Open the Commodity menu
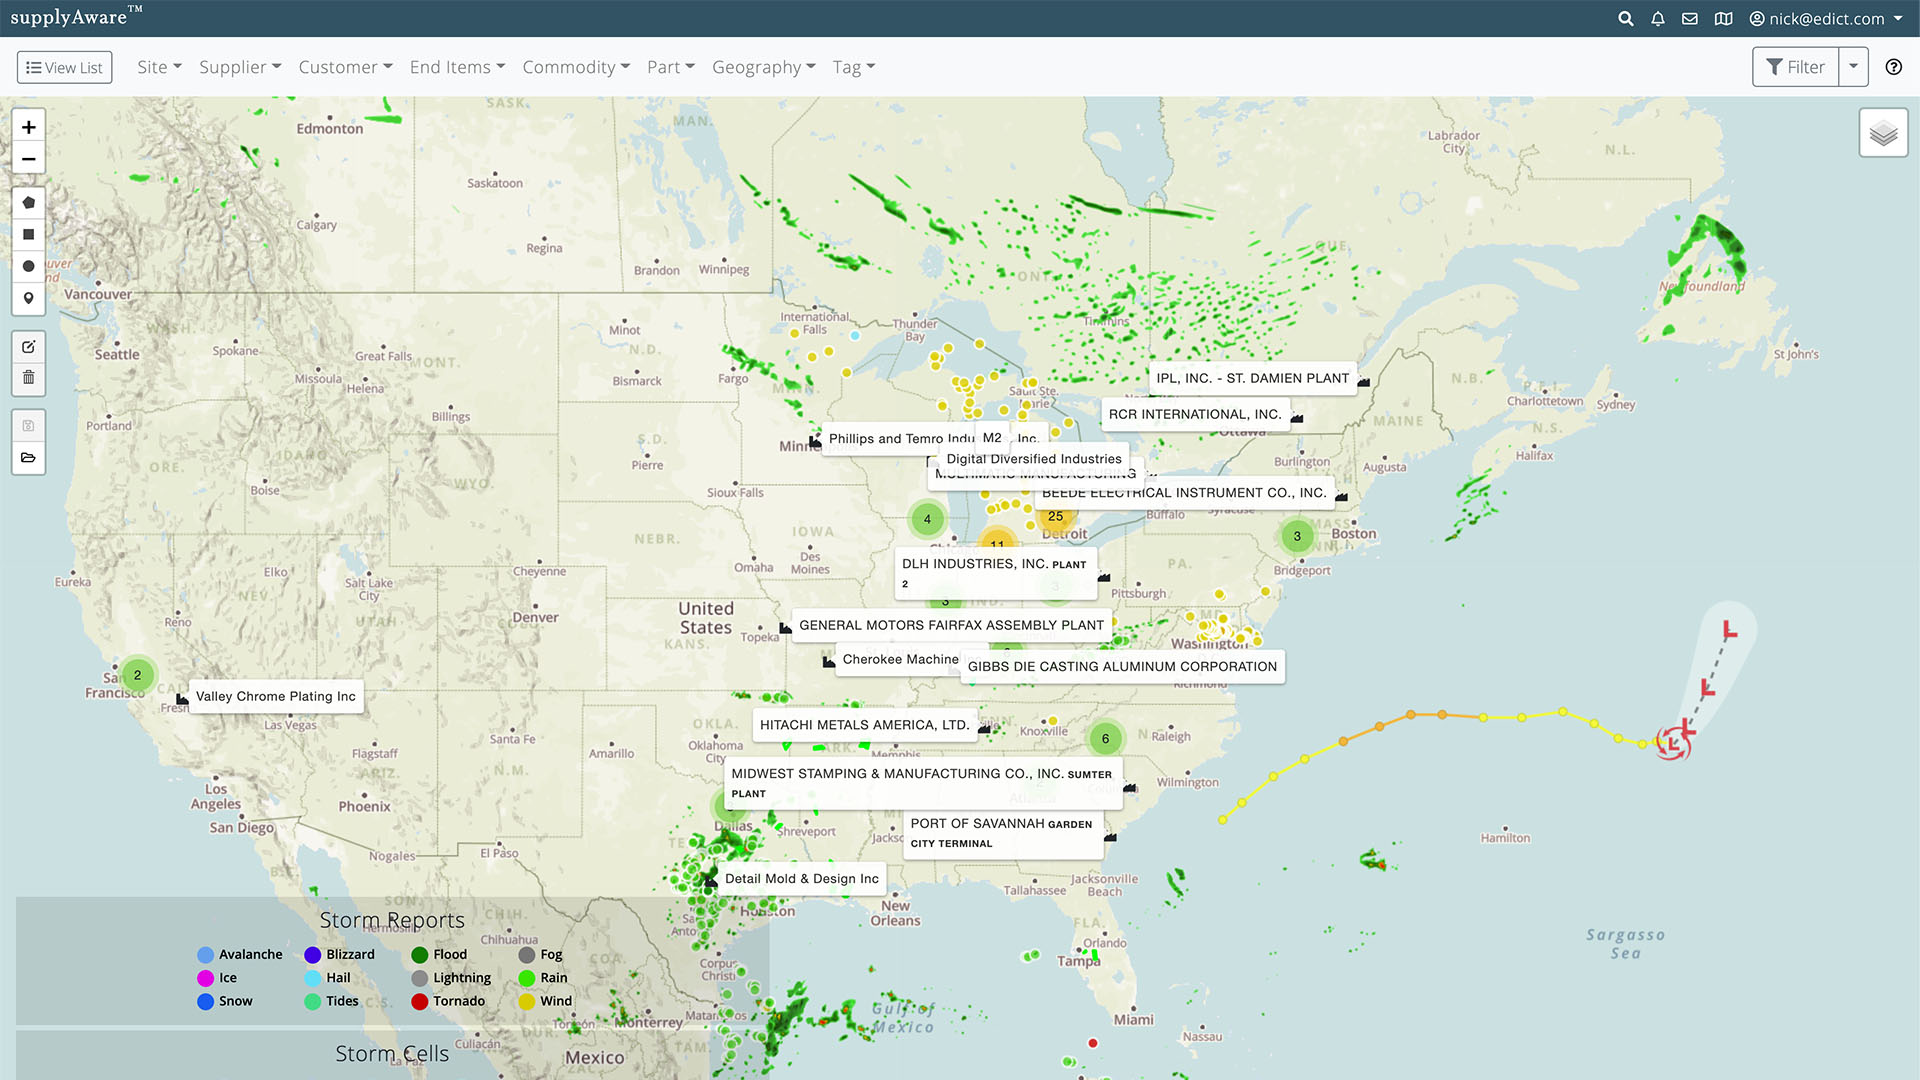 coord(576,67)
